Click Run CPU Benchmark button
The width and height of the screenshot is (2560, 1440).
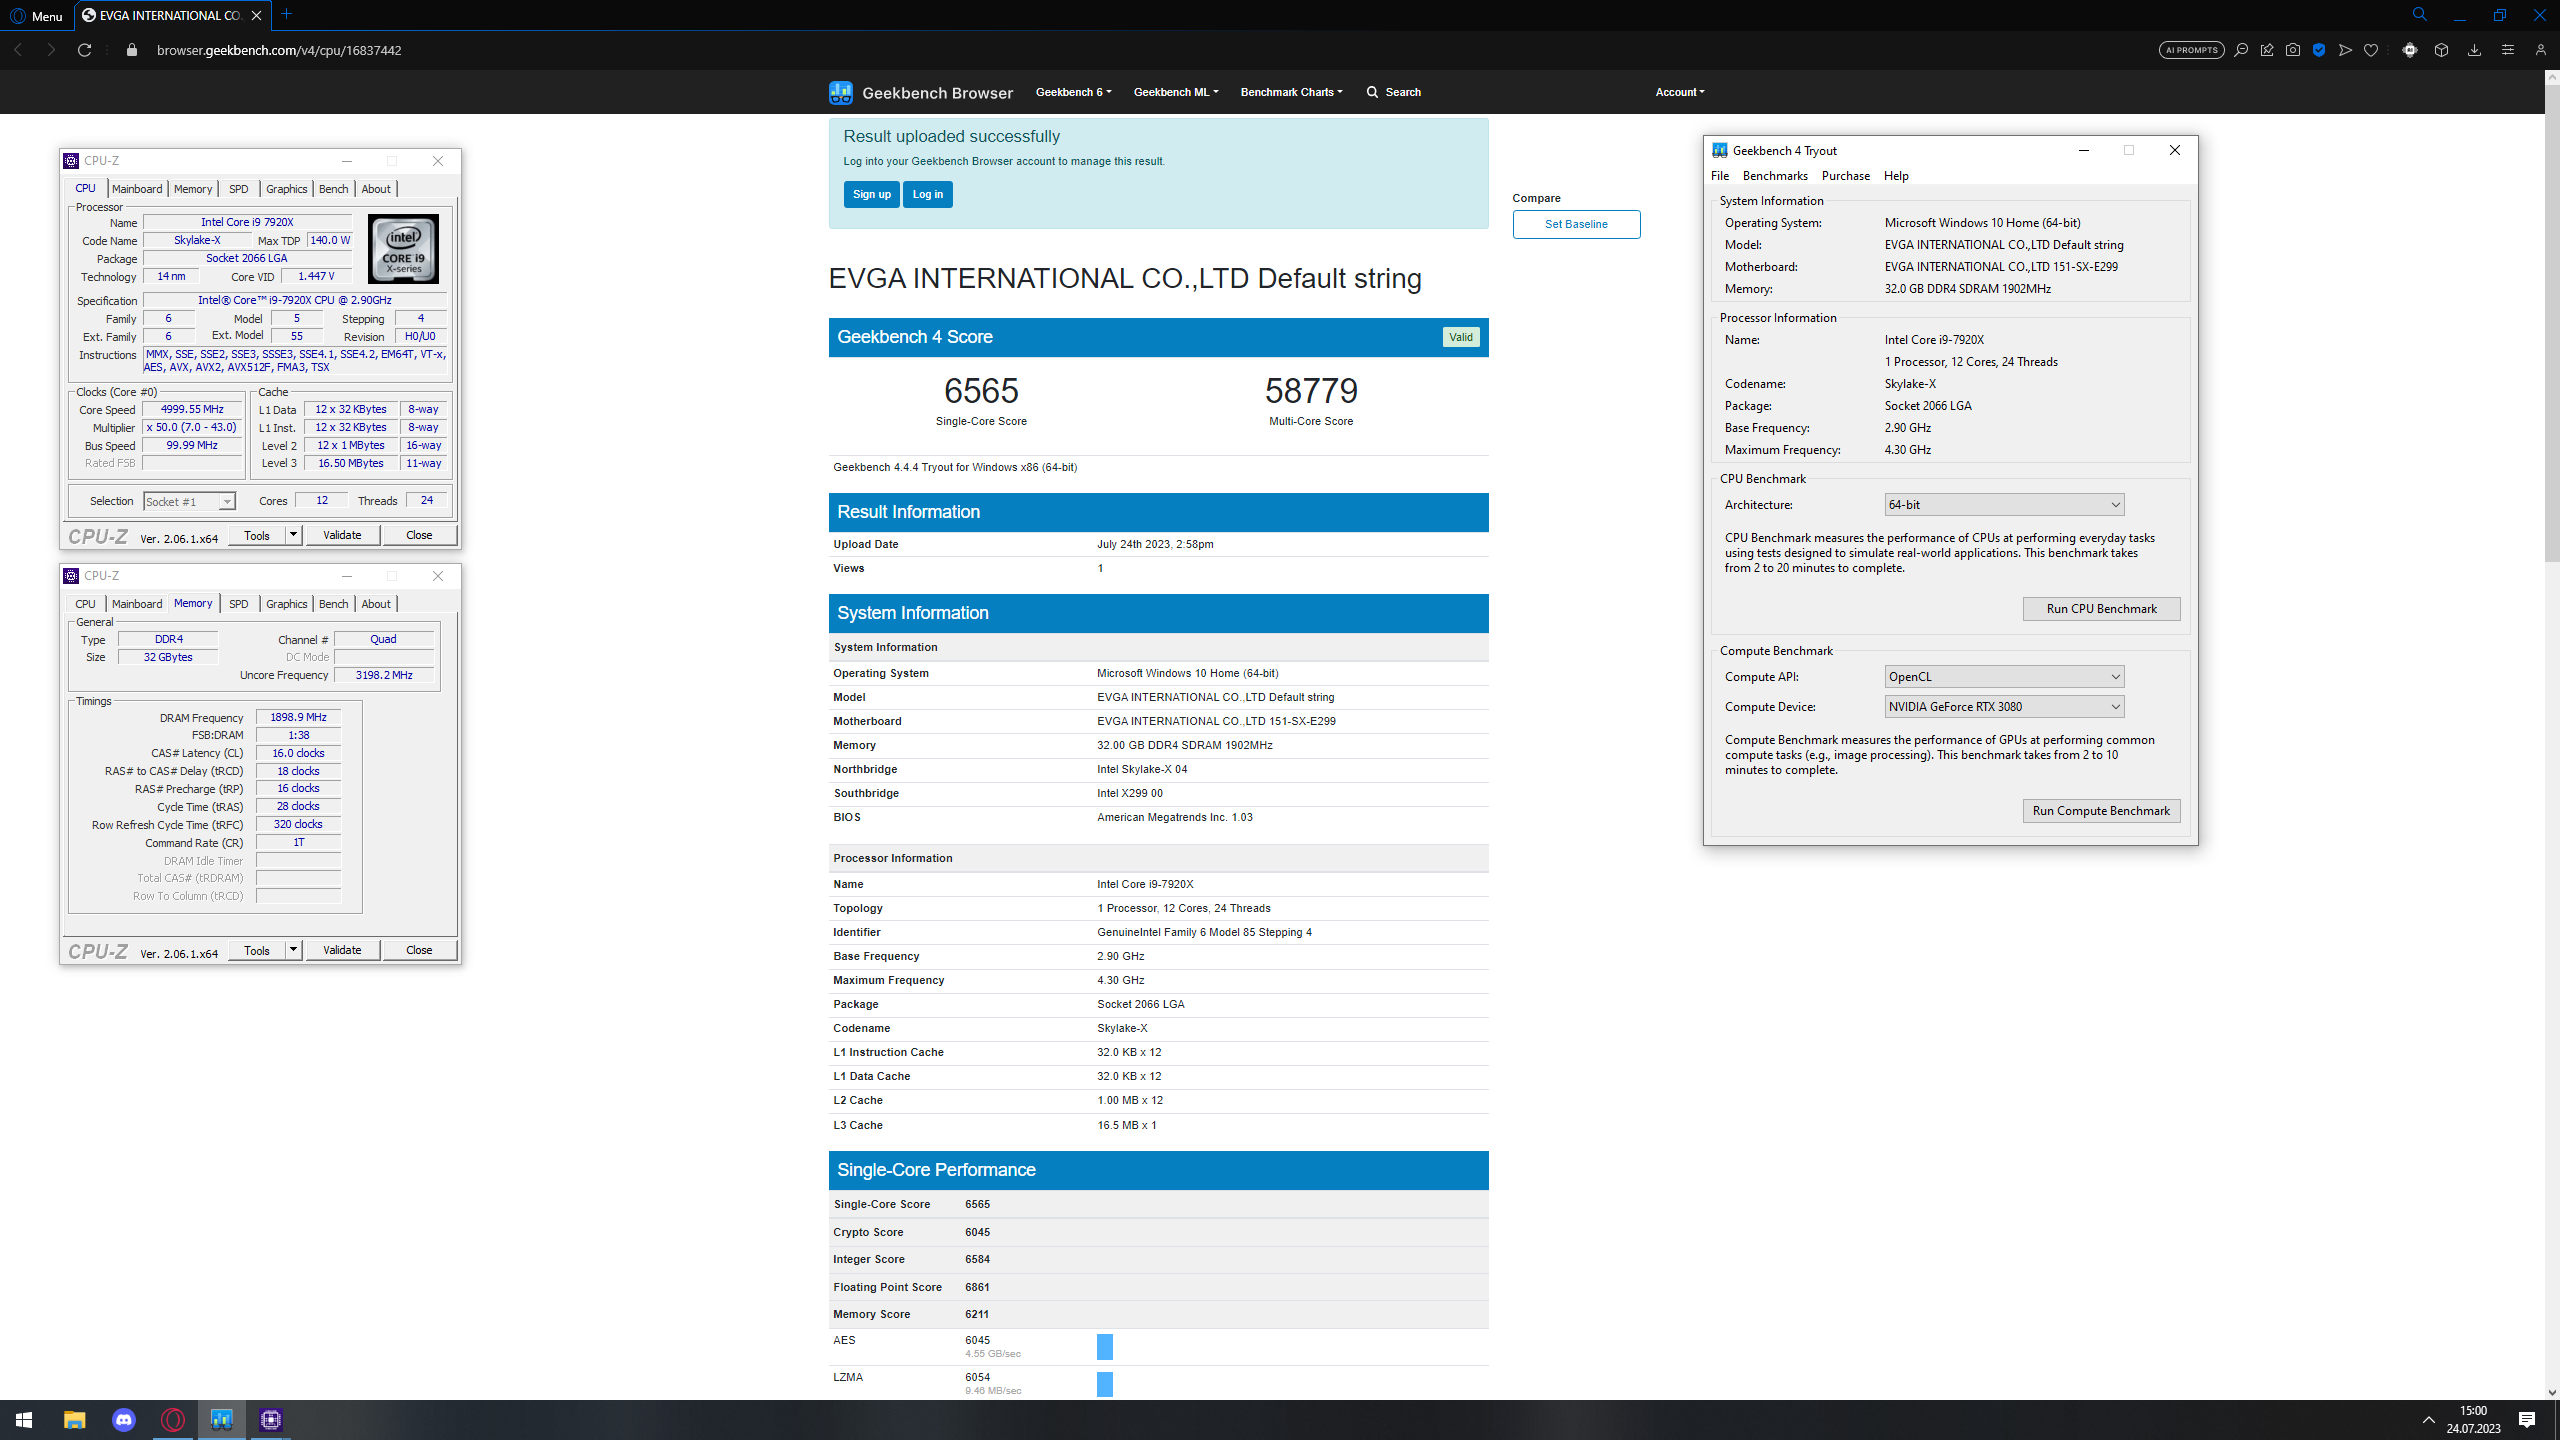[2101, 609]
